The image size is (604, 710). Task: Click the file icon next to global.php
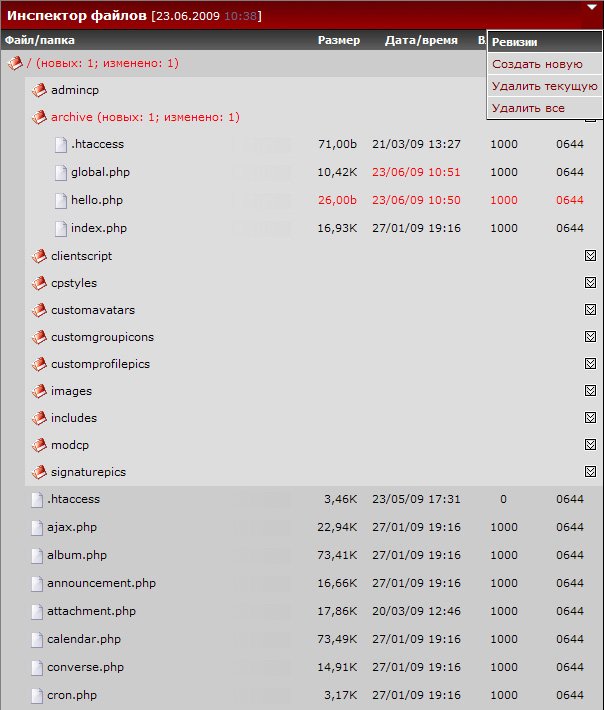pos(61,173)
